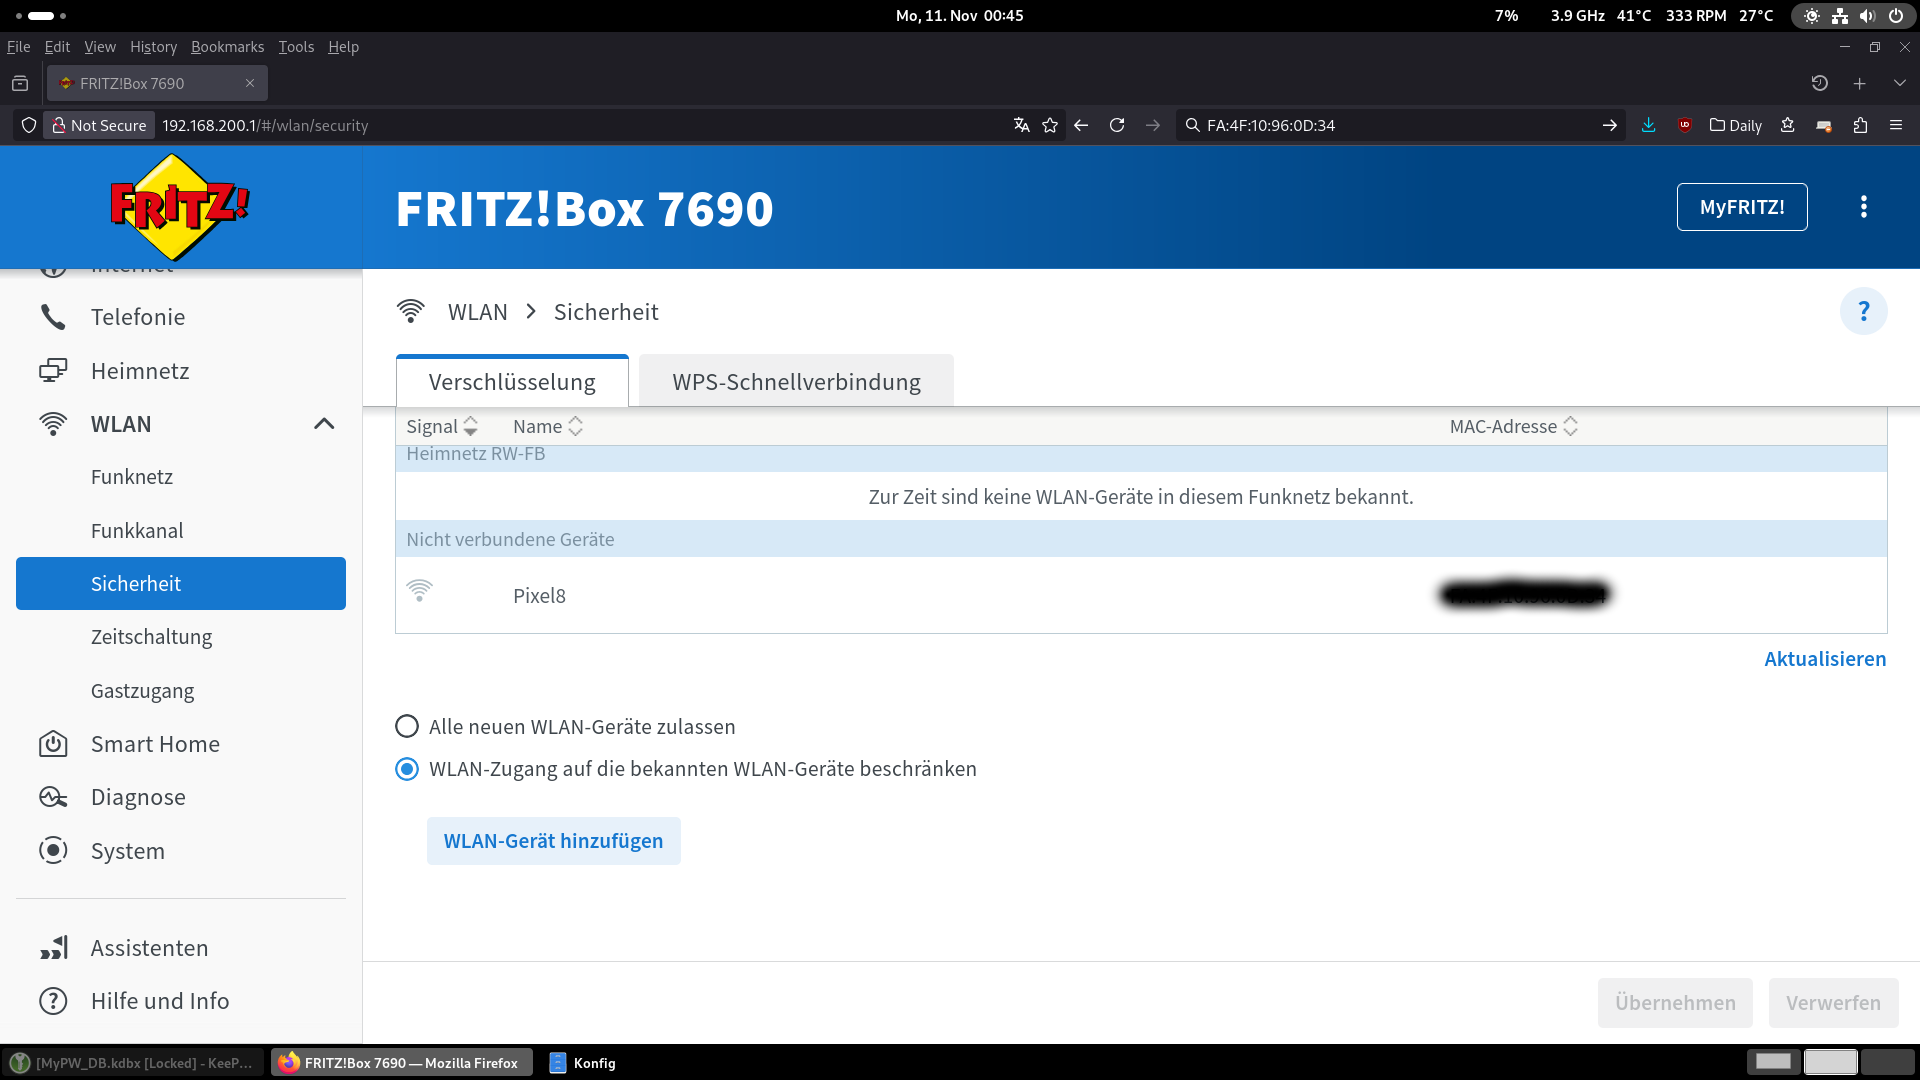This screenshot has width=1920, height=1080.
Task: Click WLAN-Gerät hinzufügen button
Action: [x=554, y=841]
